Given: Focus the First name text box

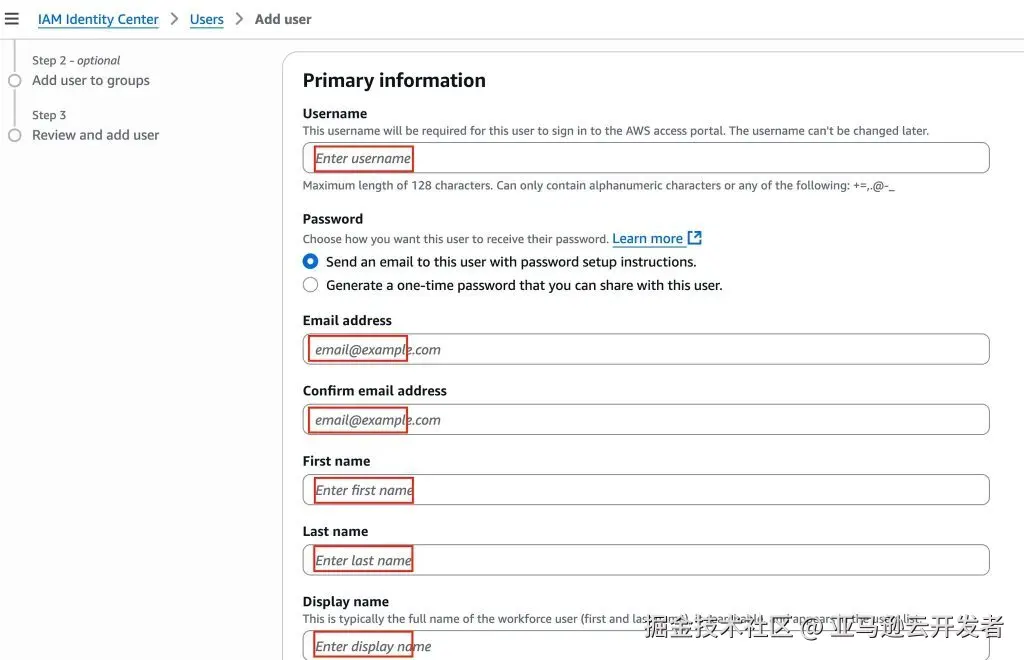Looking at the screenshot, I should point(646,490).
